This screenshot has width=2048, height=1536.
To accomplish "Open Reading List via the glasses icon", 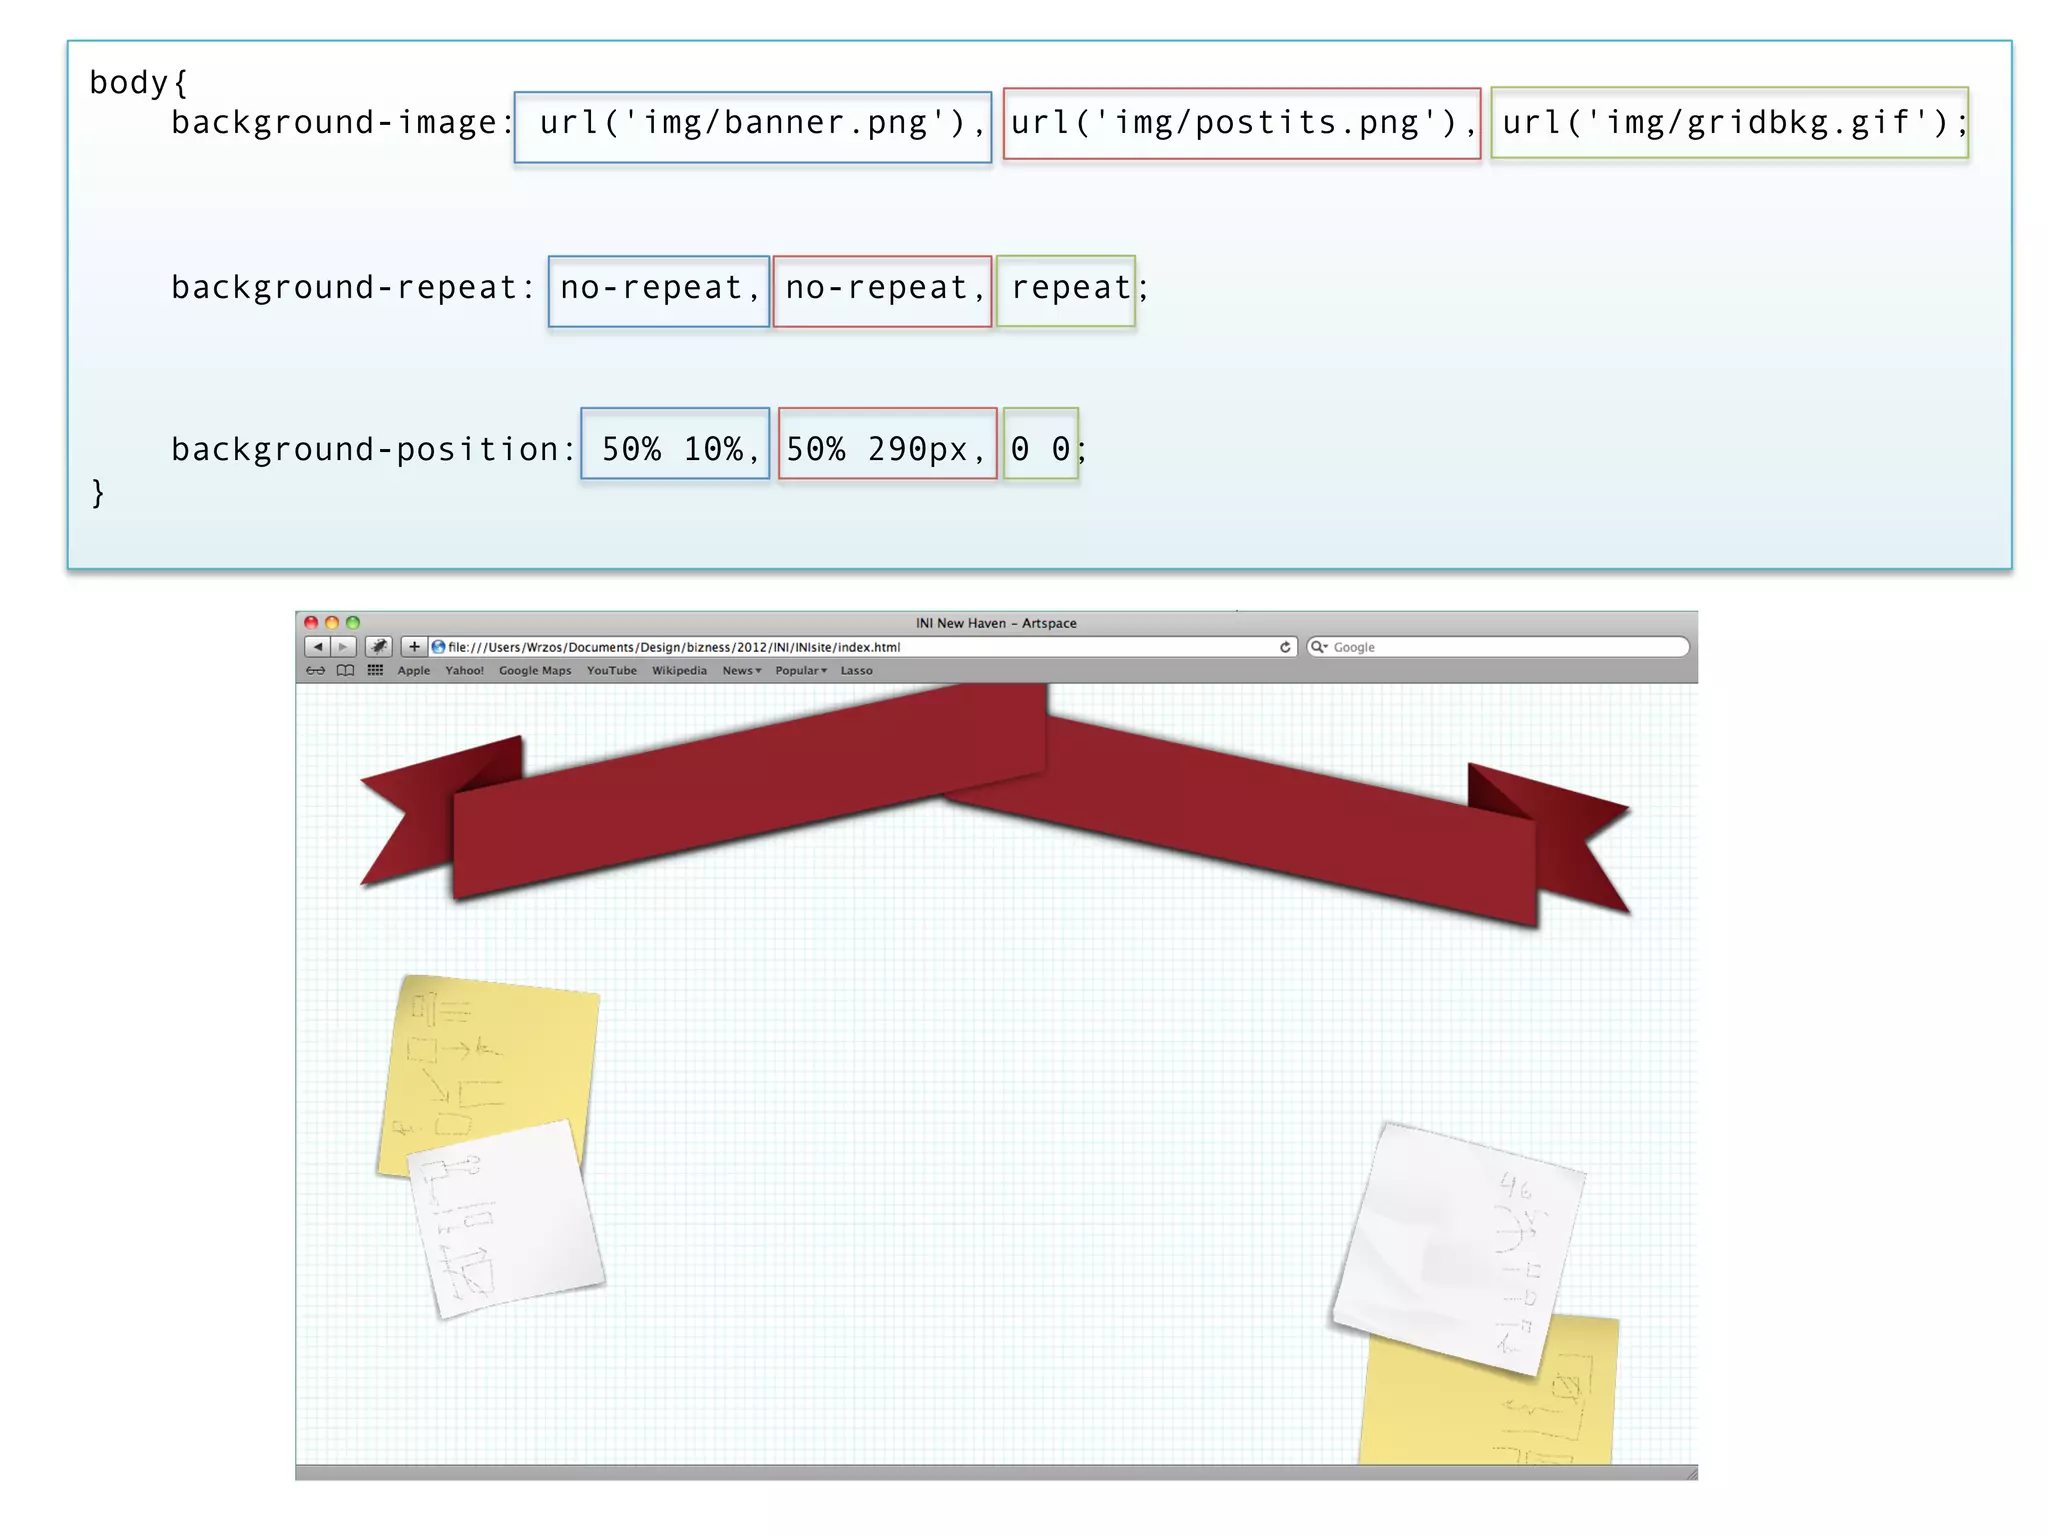I will (316, 671).
